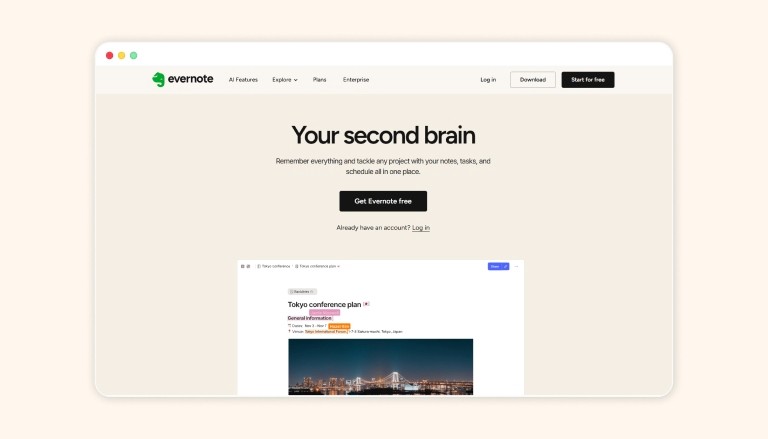Click the green maximize window button

click(x=133, y=55)
